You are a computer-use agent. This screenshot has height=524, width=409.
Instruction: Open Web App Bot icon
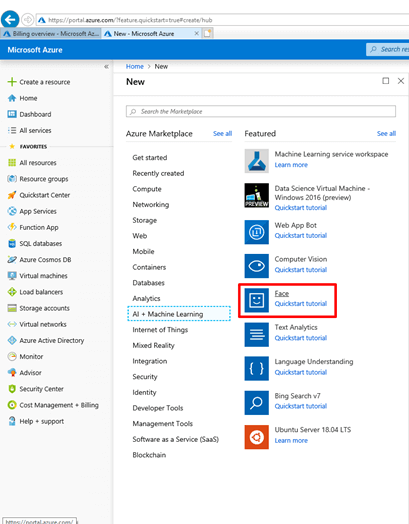[x=256, y=232]
